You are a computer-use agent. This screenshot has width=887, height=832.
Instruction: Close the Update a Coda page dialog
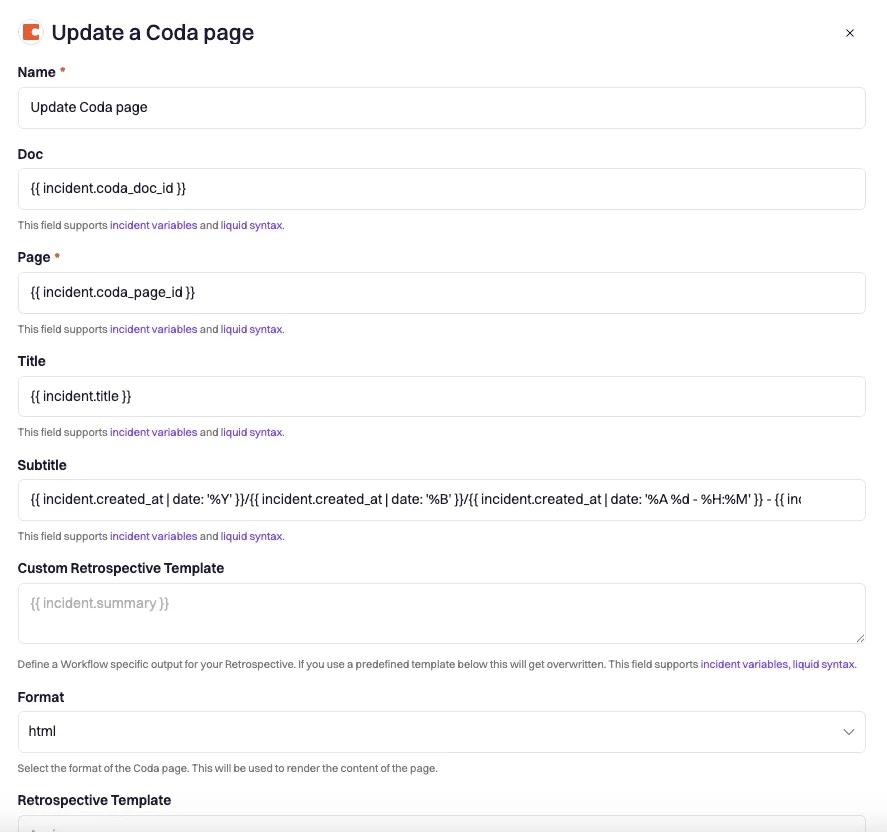(850, 33)
